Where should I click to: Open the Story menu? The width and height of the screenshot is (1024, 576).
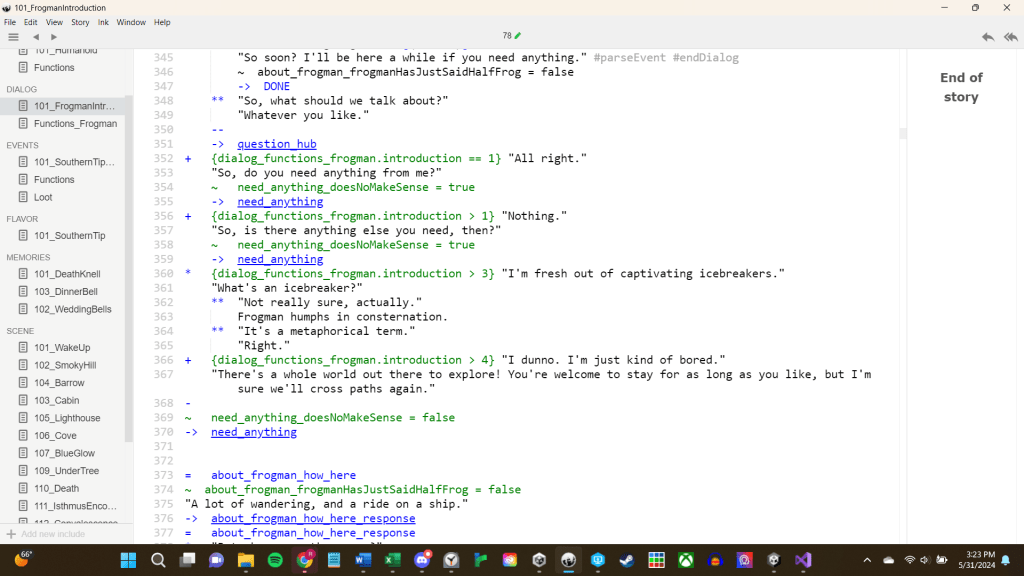tap(80, 22)
